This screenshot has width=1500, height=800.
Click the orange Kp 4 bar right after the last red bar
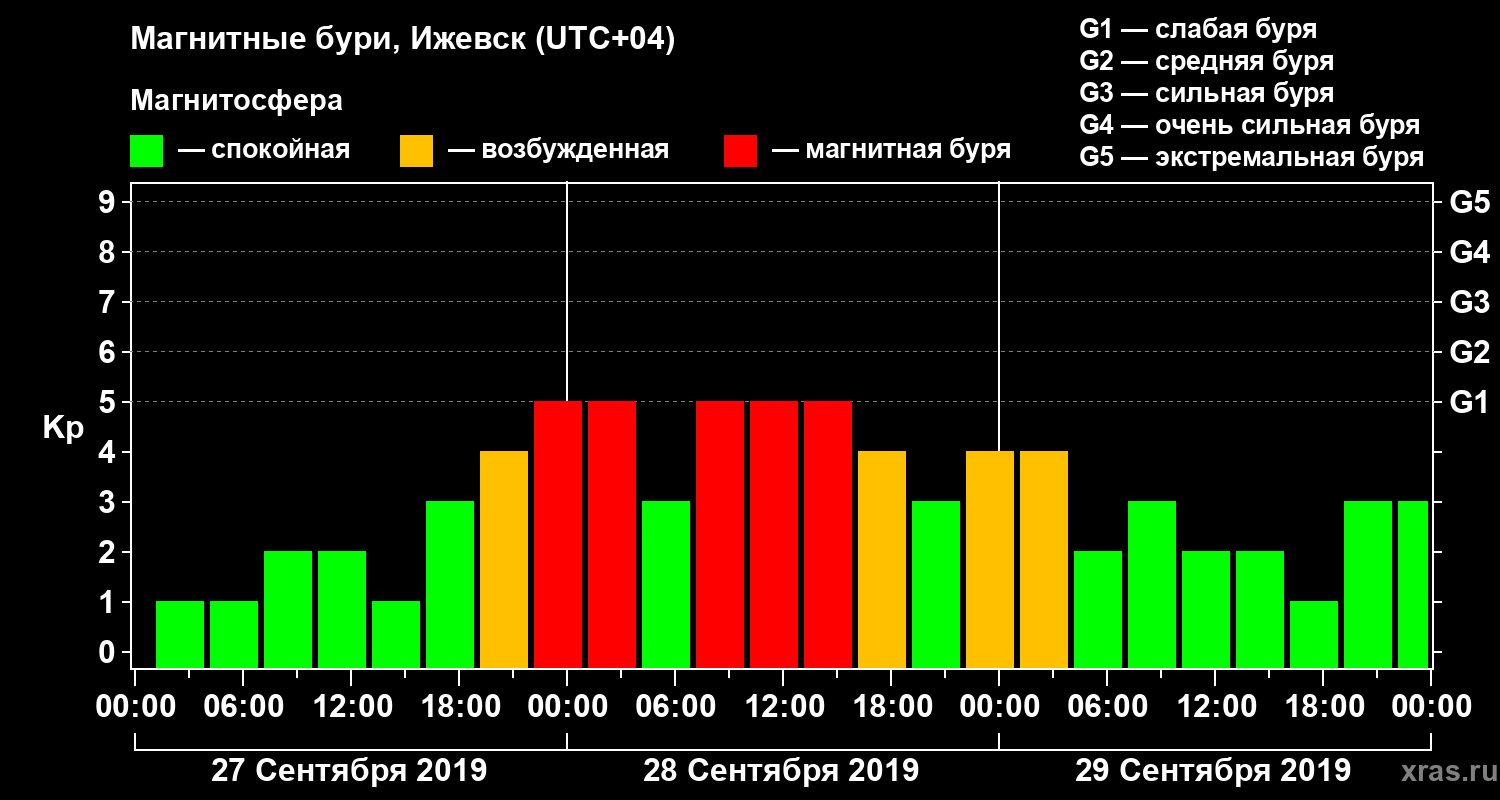(x=882, y=559)
